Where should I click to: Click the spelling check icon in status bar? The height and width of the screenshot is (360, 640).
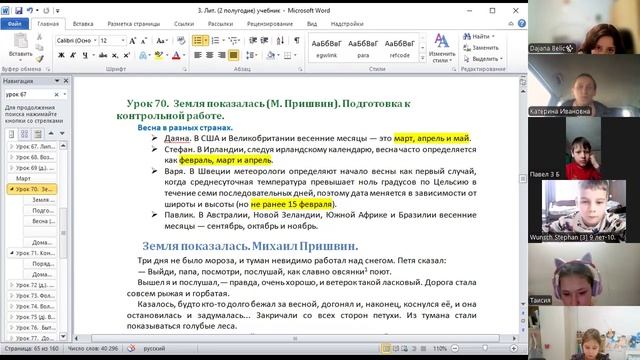tap(131, 348)
